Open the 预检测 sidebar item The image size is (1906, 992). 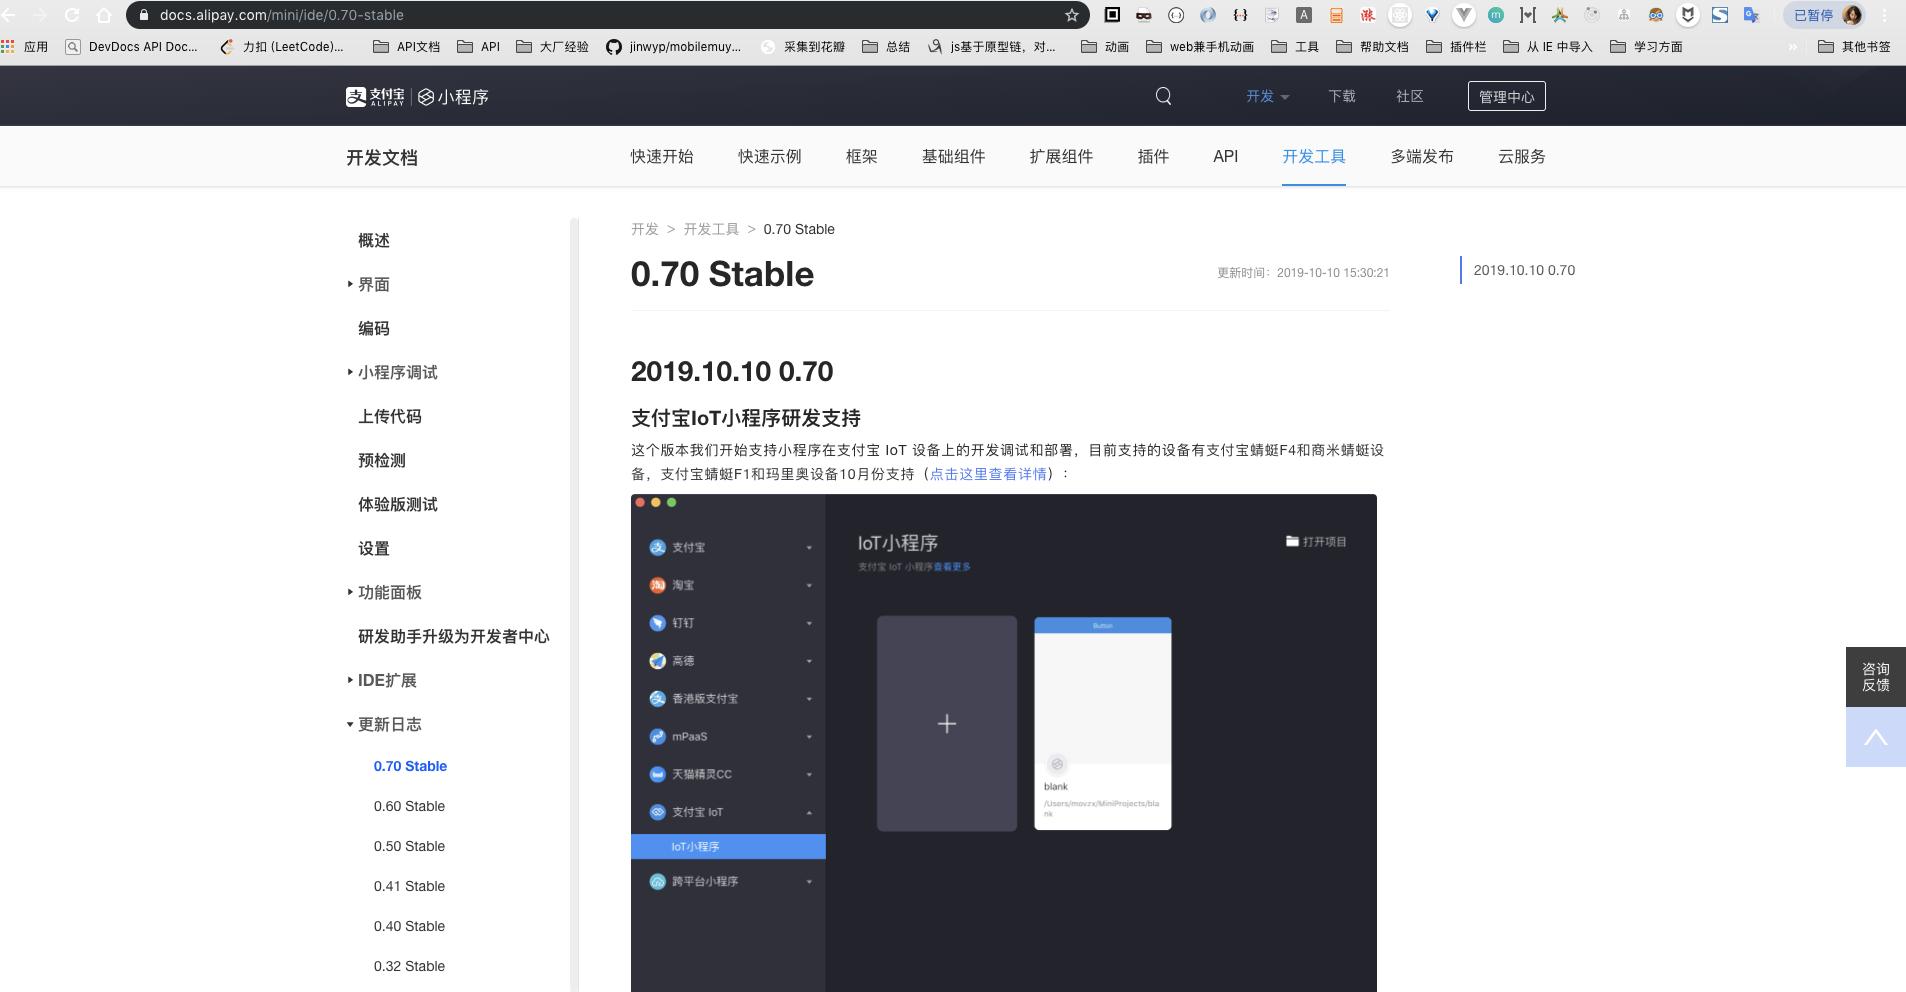click(x=382, y=461)
